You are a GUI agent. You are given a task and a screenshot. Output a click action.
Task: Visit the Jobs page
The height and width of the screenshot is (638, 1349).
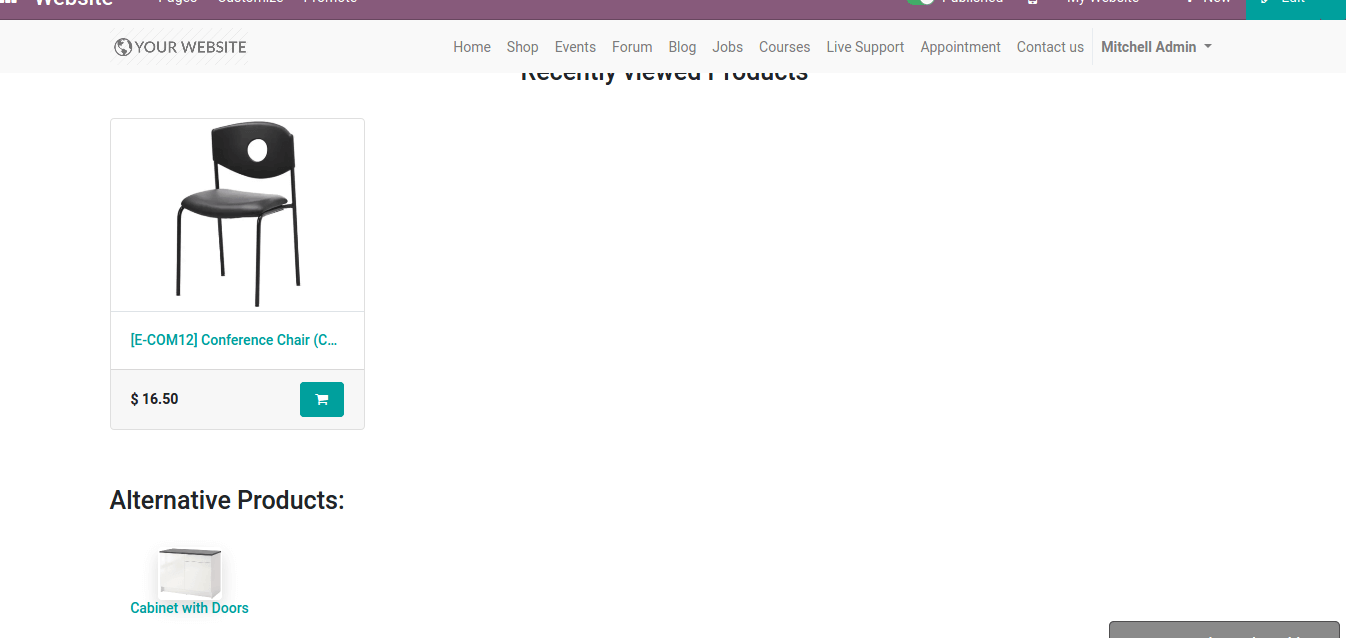pos(727,47)
